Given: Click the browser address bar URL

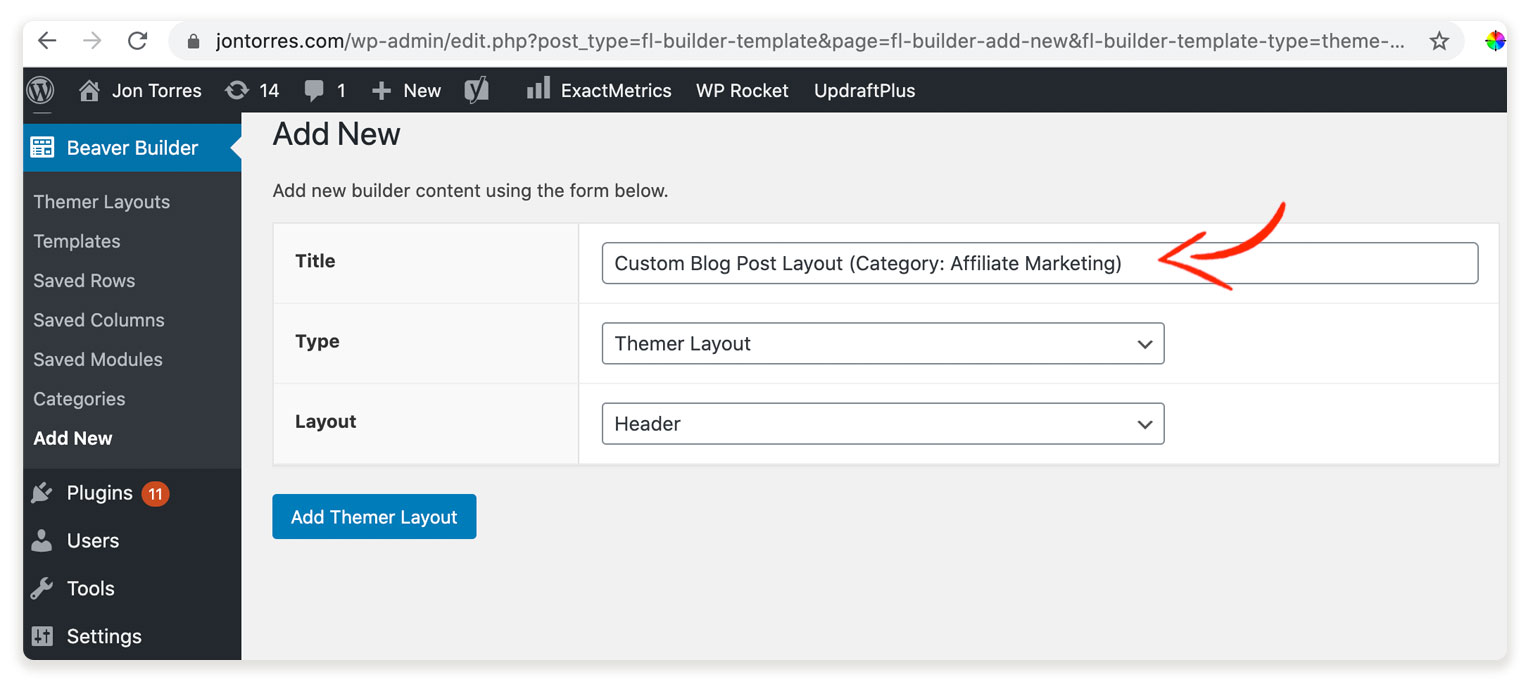Looking at the screenshot, I should pos(810,41).
